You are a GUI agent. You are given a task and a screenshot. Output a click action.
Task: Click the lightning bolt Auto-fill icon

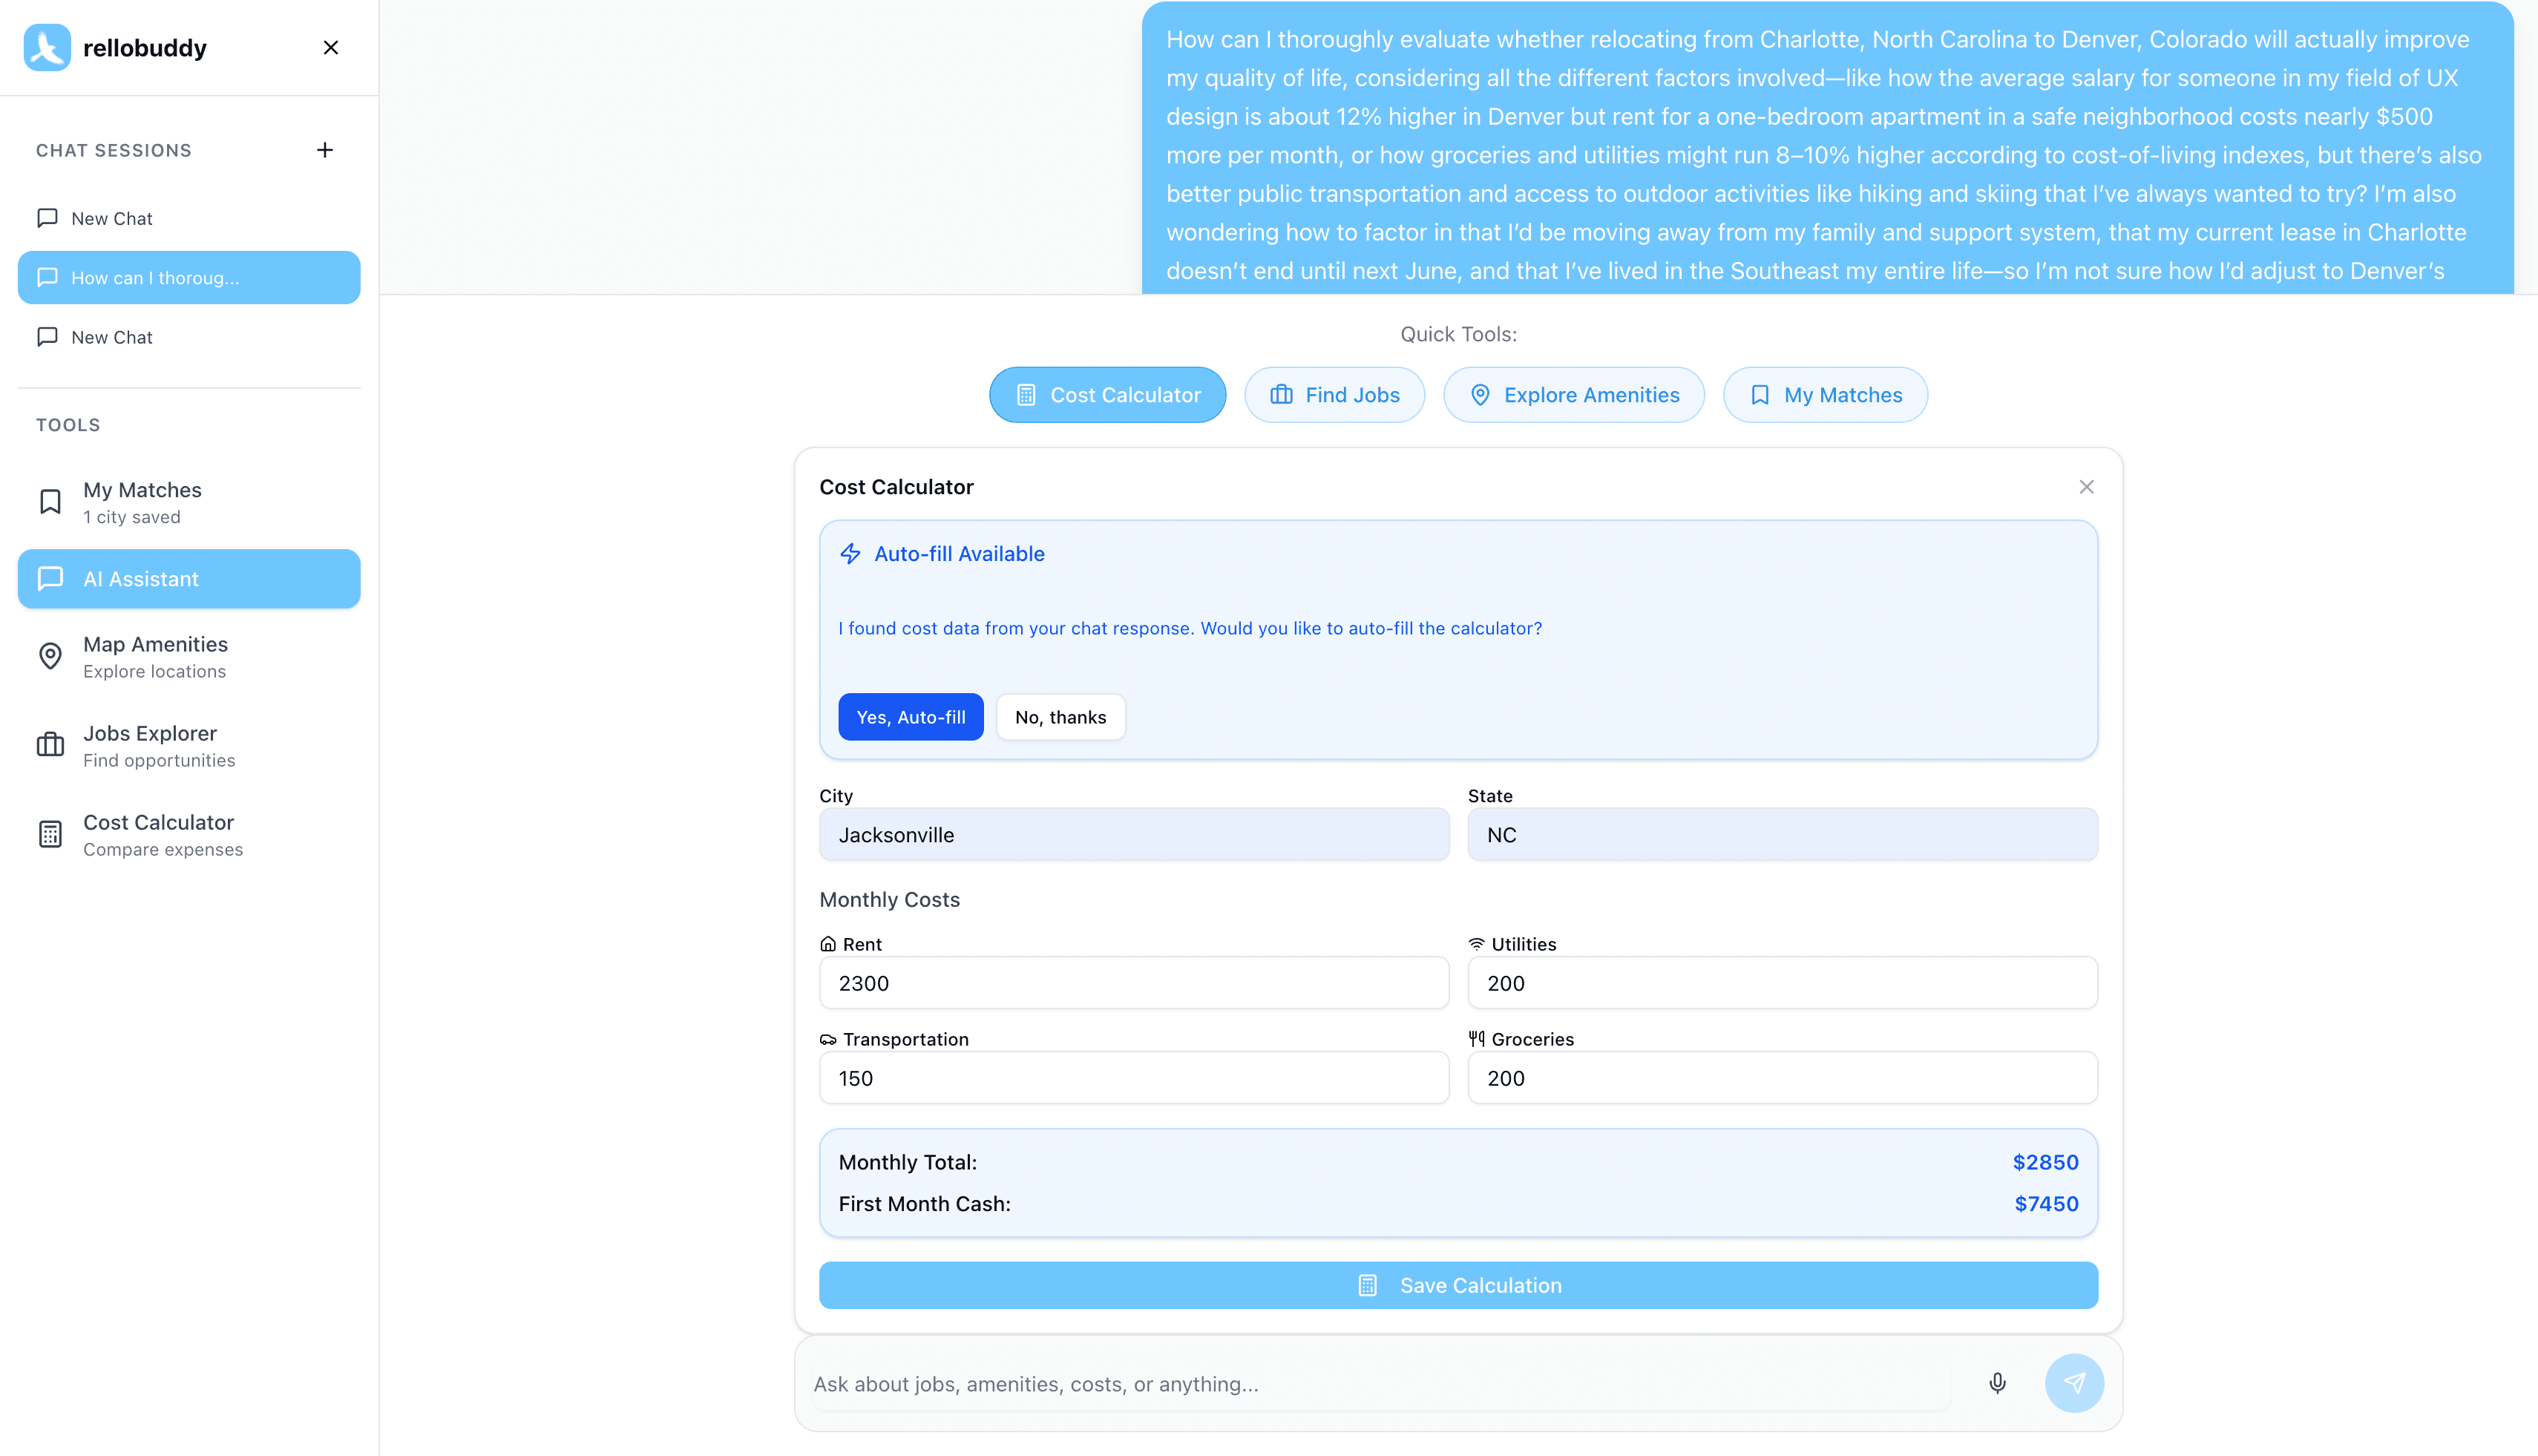point(850,554)
